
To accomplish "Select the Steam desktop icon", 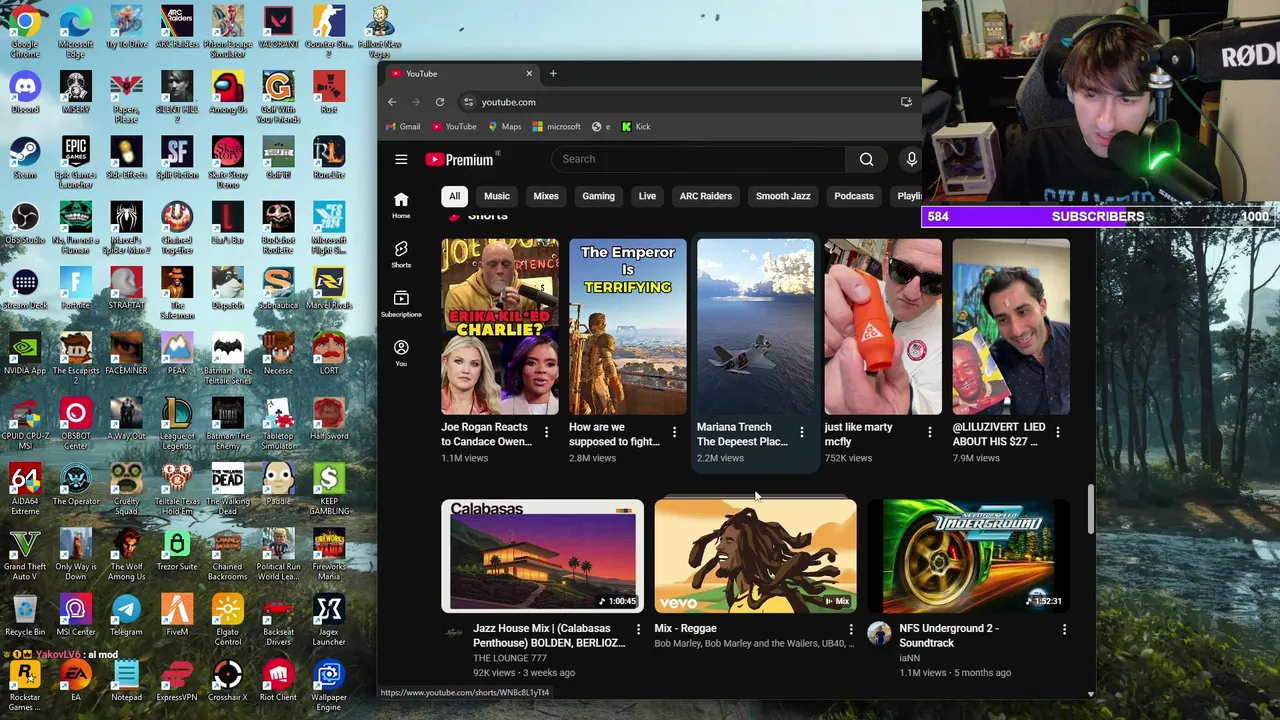I will coord(25,158).
